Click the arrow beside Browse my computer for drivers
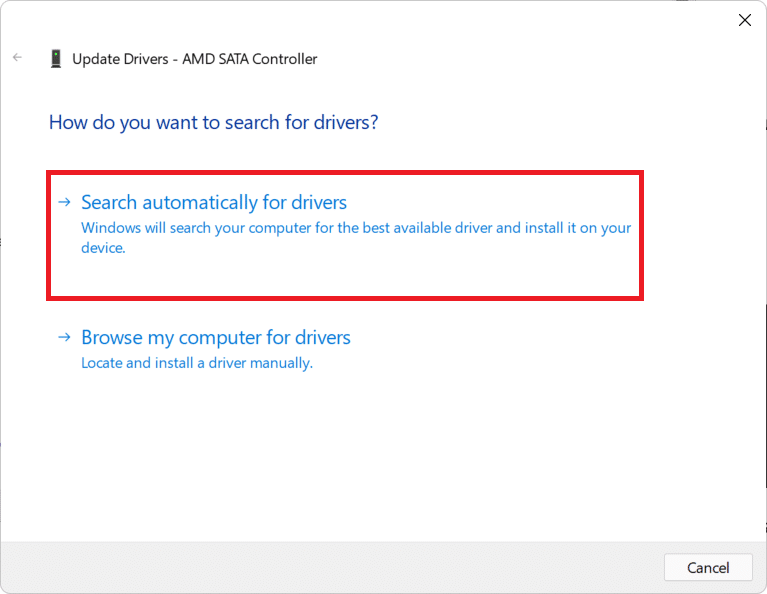Image resolution: width=767 pixels, height=594 pixels. click(x=64, y=337)
